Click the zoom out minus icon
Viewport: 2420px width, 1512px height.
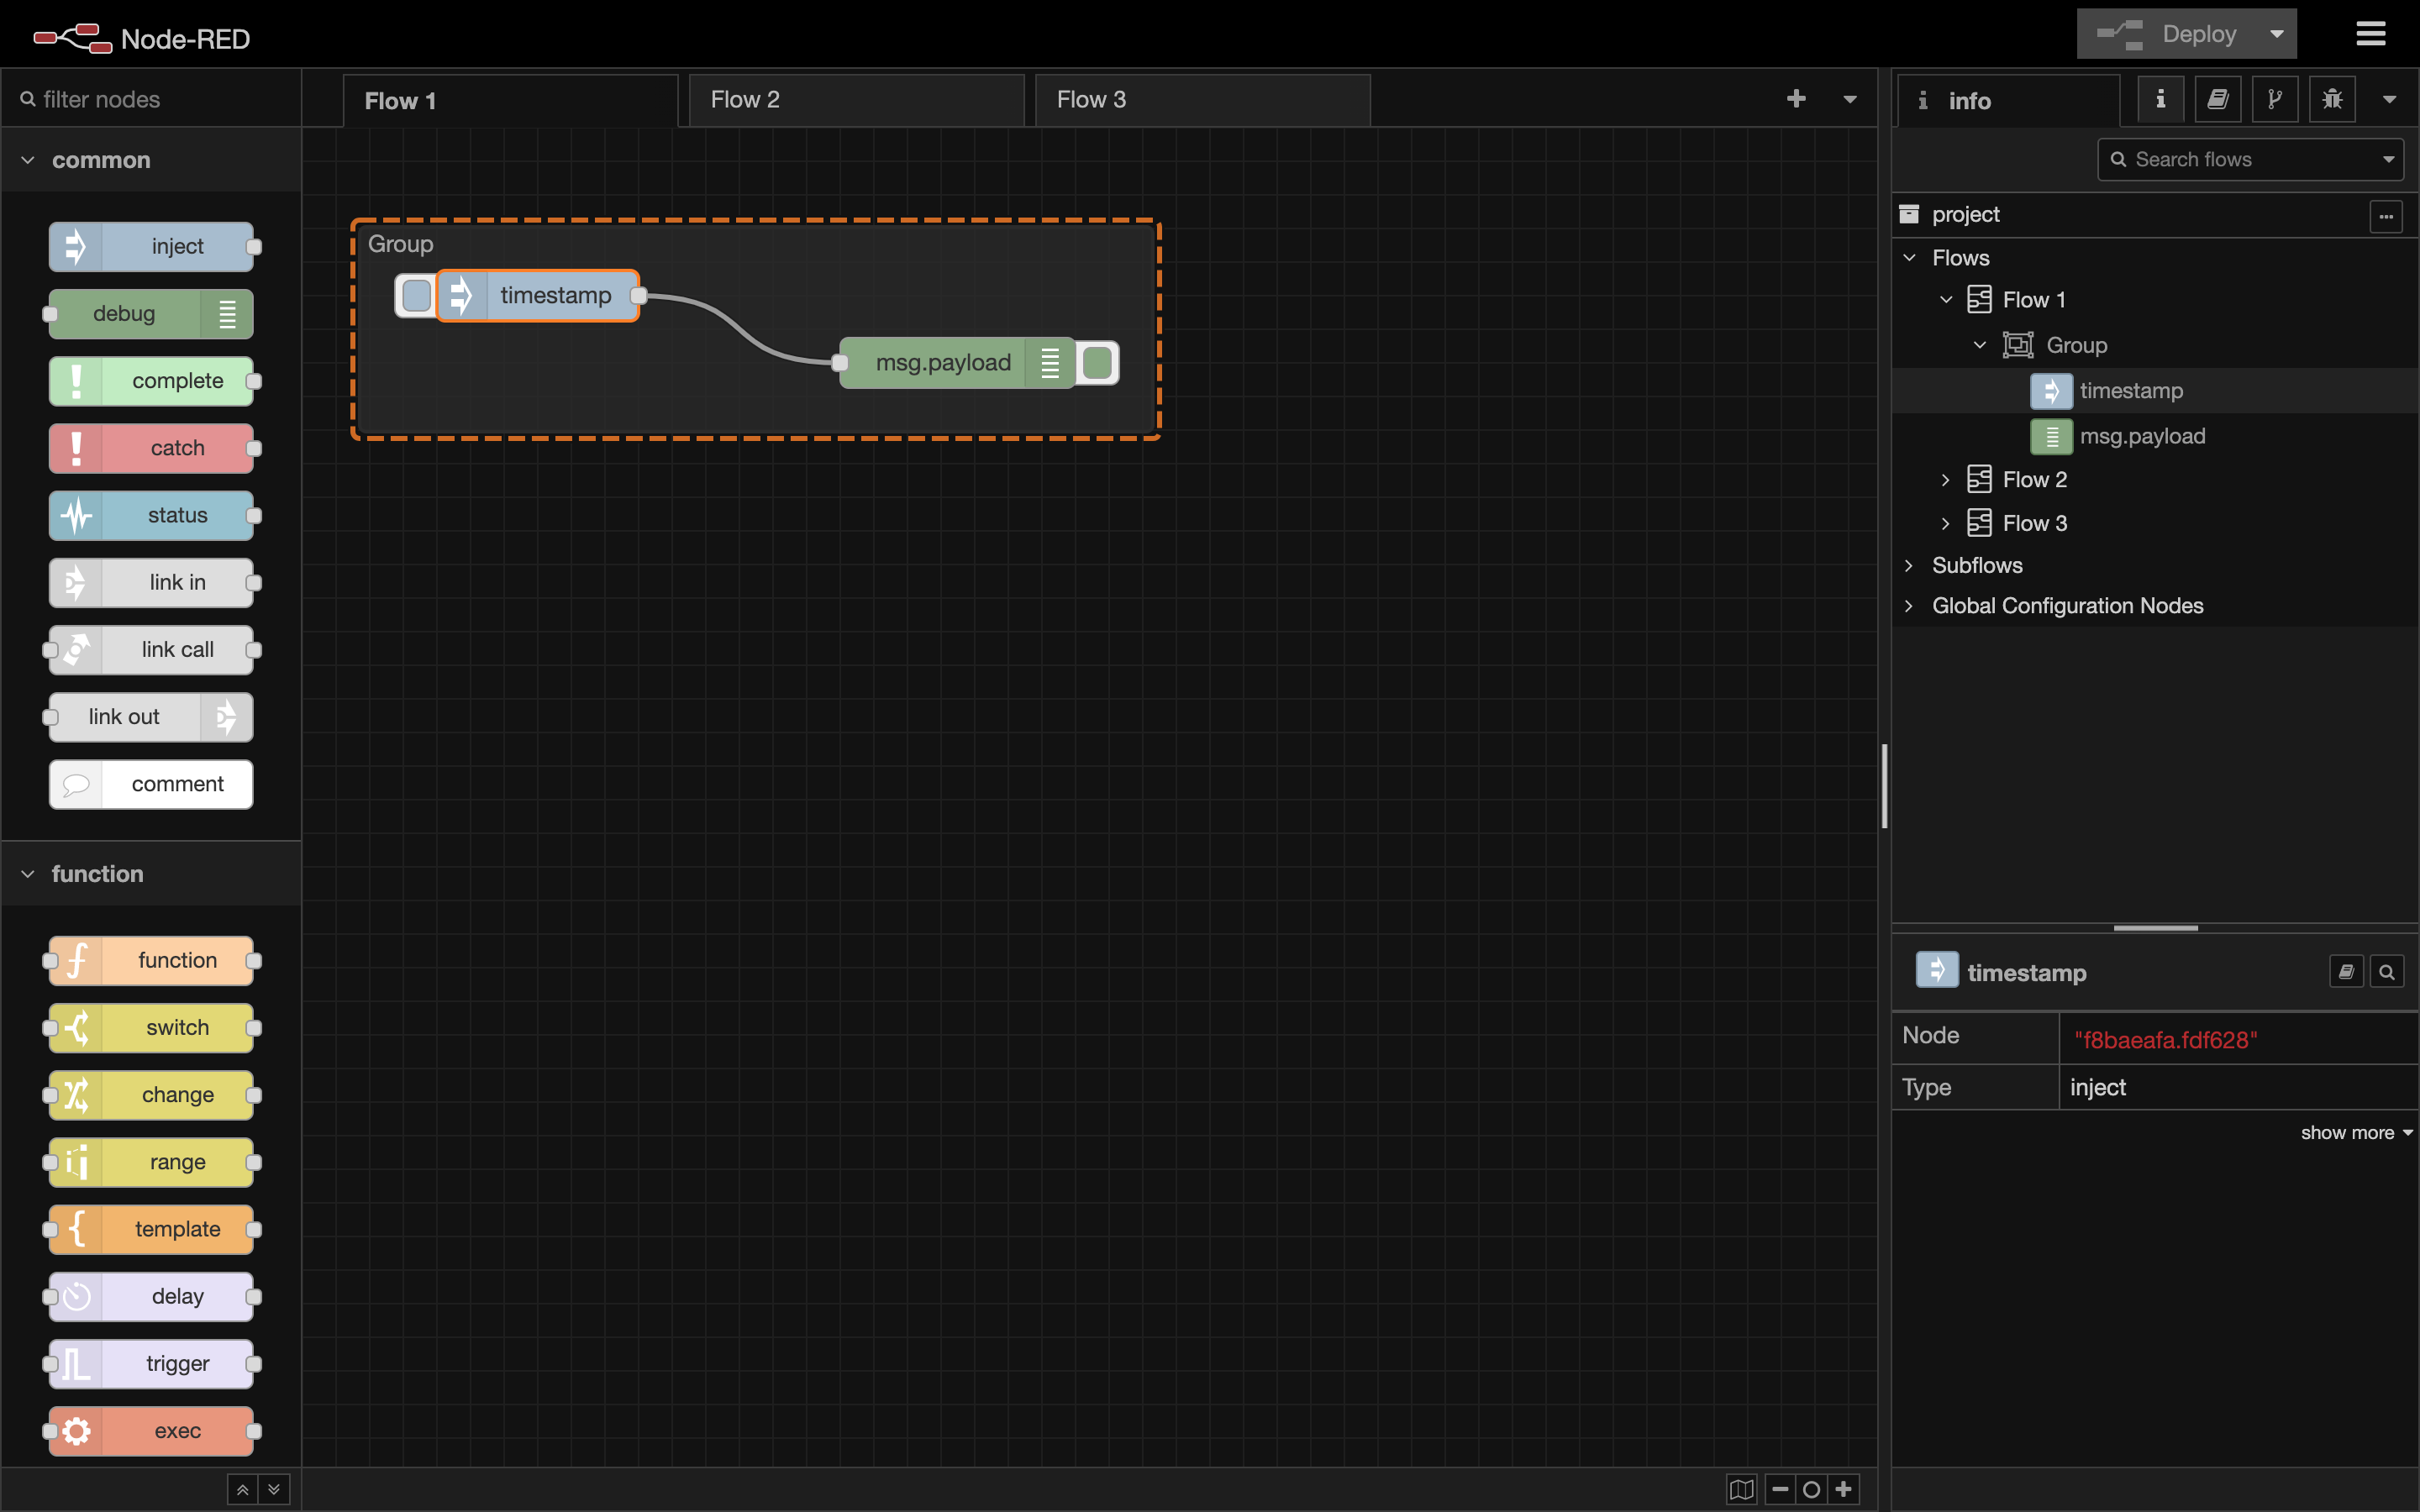tap(1780, 1489)
